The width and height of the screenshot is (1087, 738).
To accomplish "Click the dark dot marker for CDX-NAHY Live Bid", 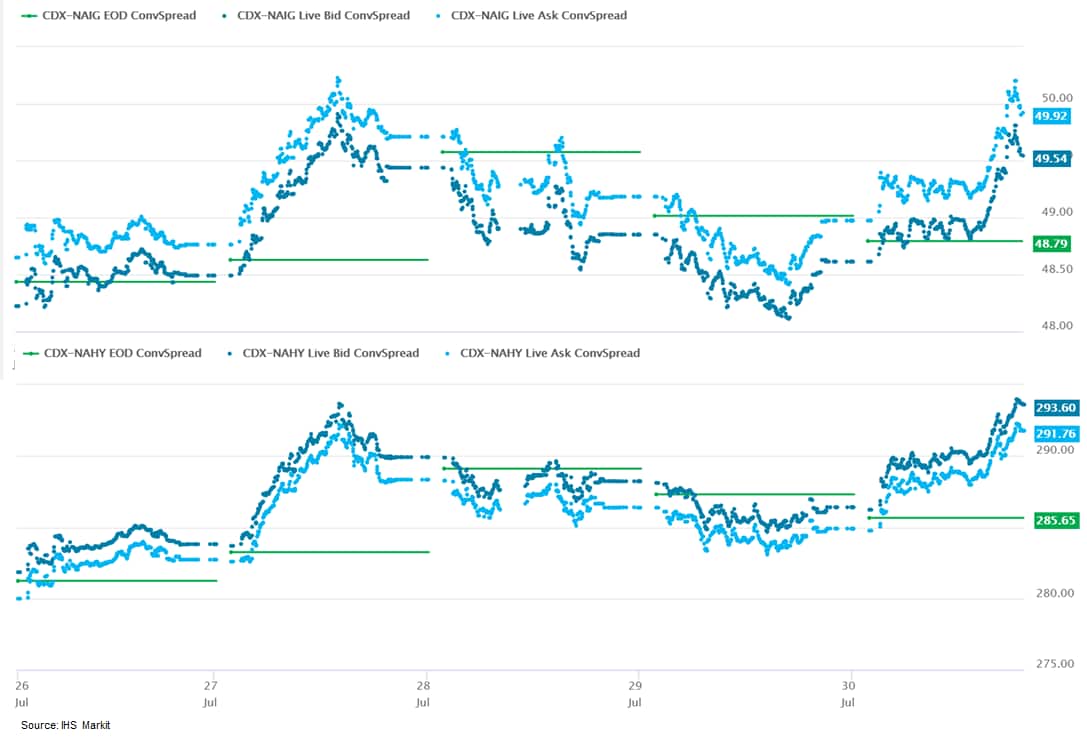I will click(x=230, y=353).
